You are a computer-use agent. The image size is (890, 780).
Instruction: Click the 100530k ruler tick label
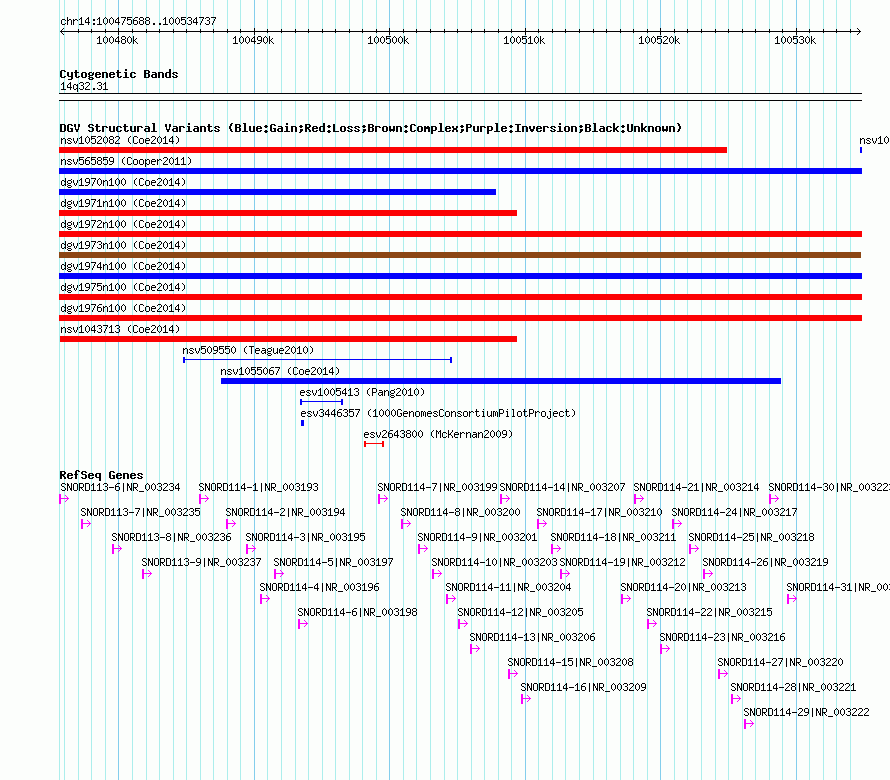click(795, 40)
